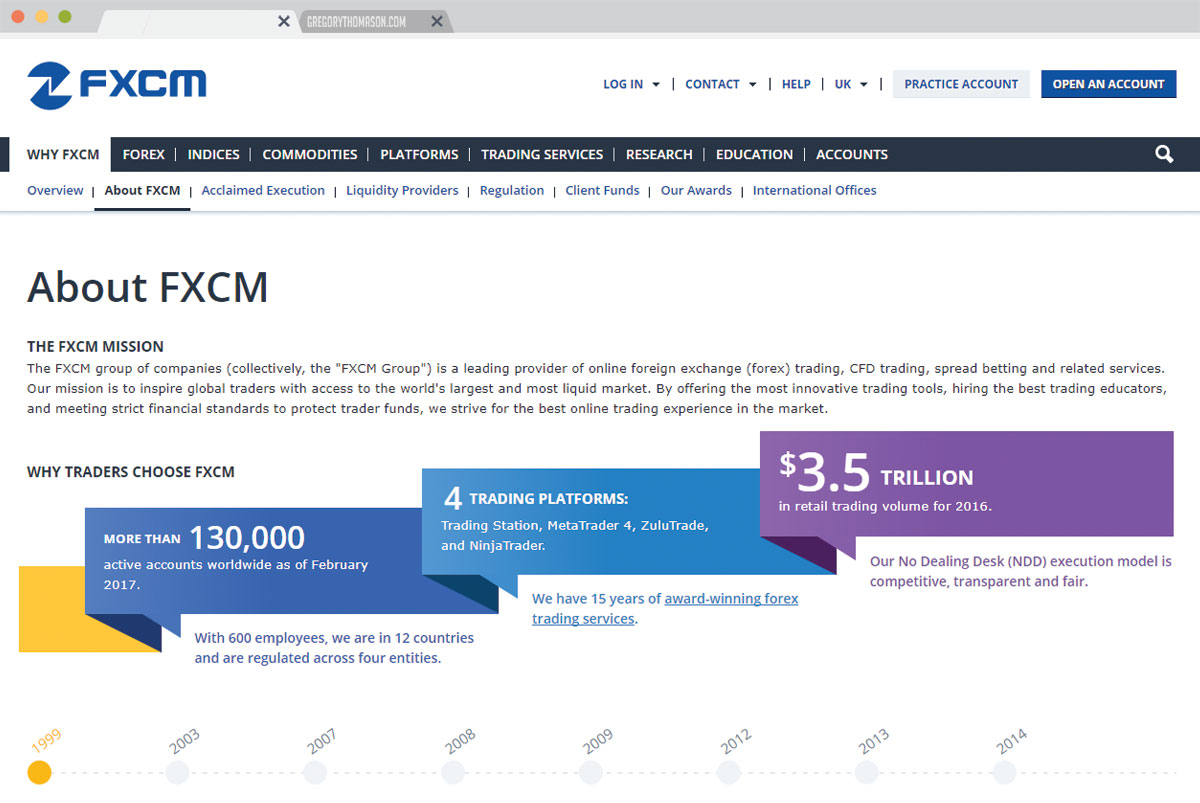Viewport: 1200px width, 803px height.
Task: Click the MORE THAN 130,000 banner
Action: [x=255, y=560]
